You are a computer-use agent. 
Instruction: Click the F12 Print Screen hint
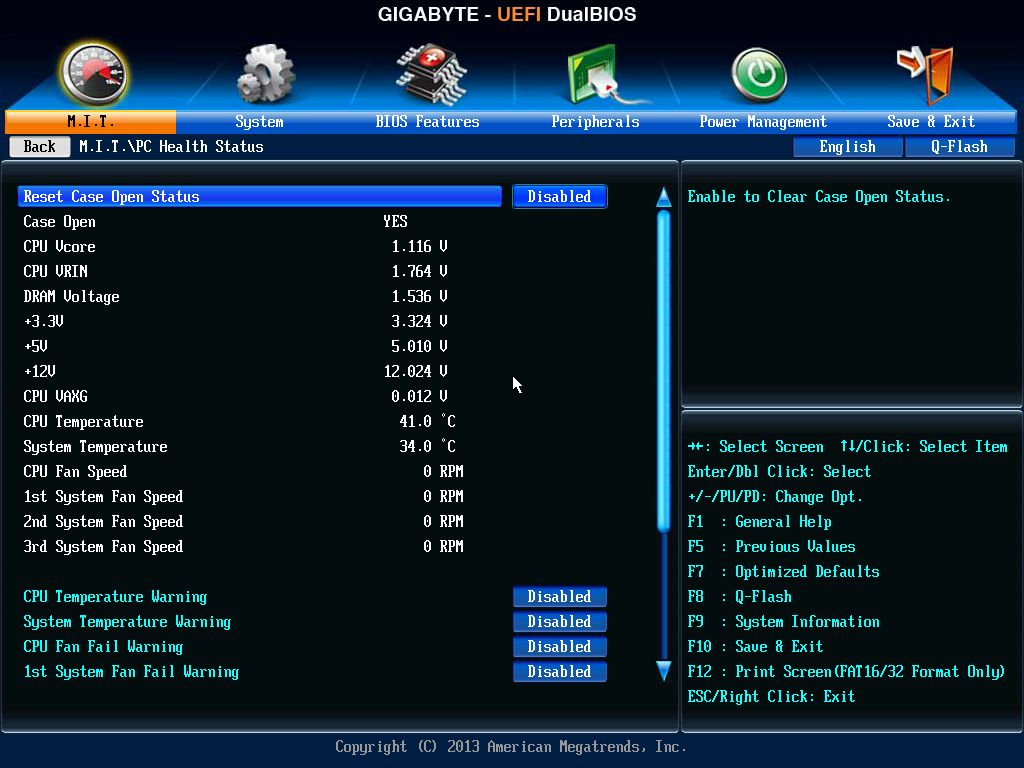[846, 671]
